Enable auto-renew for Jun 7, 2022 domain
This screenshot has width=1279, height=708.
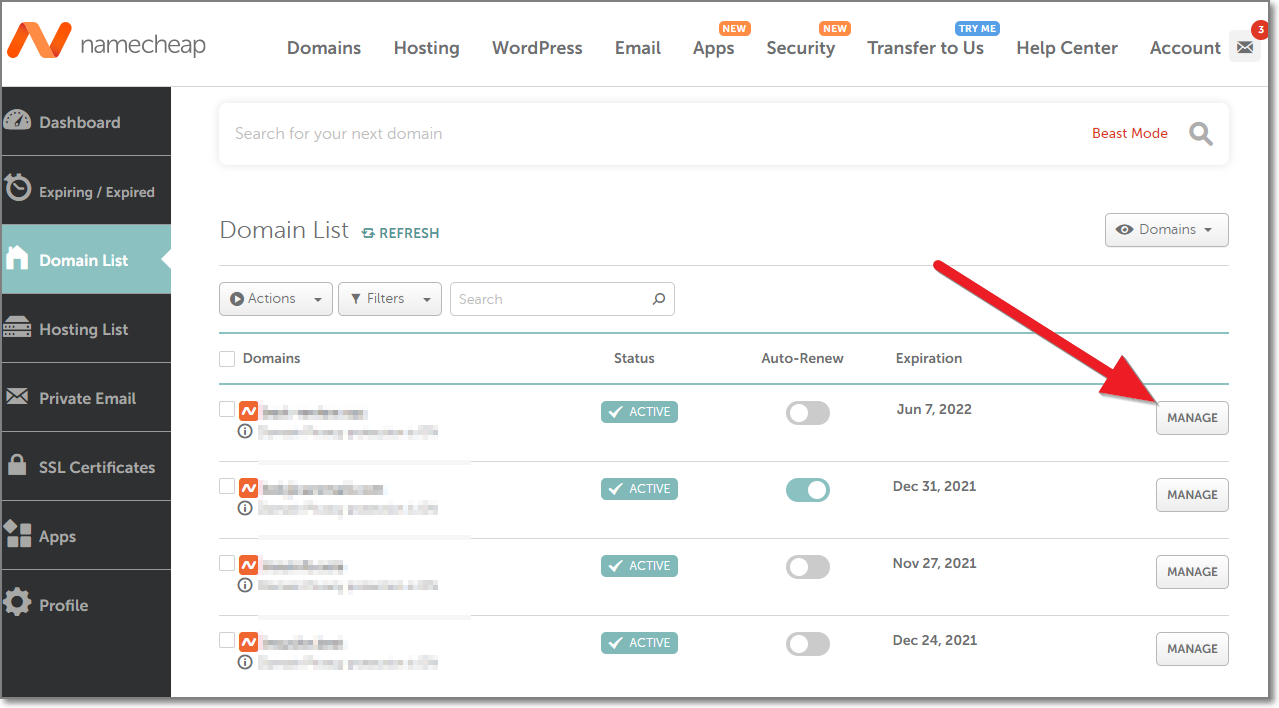pos(808,413)
